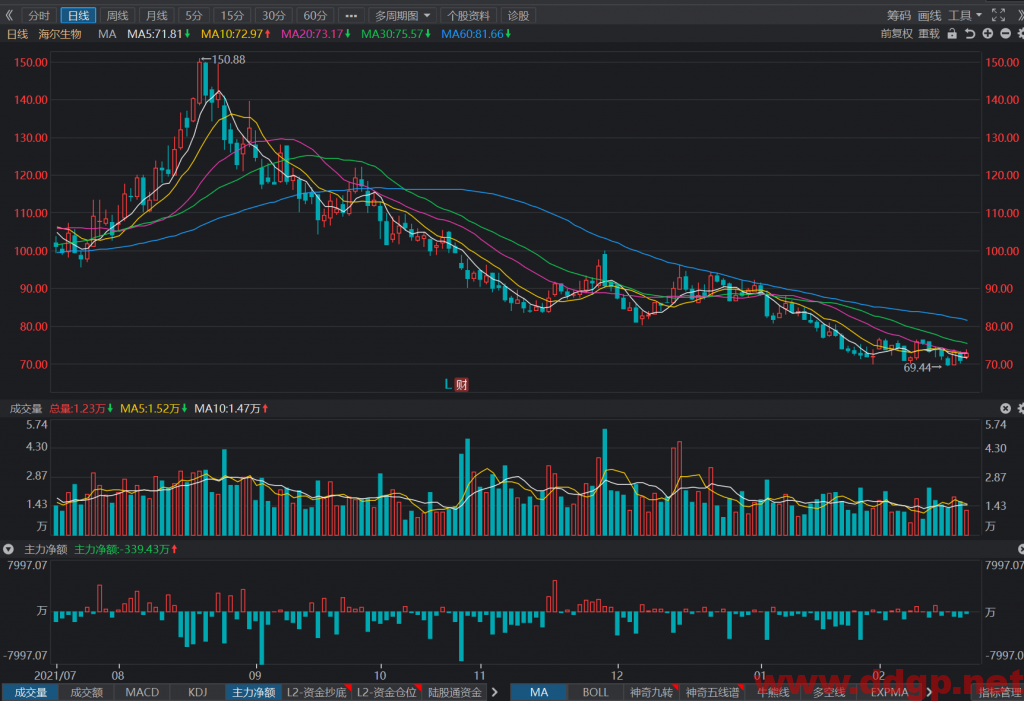The height and width of the screenshot is (701, 1024).
Task: Select 牛熊线 indicator tab
Action: [773, 693]
